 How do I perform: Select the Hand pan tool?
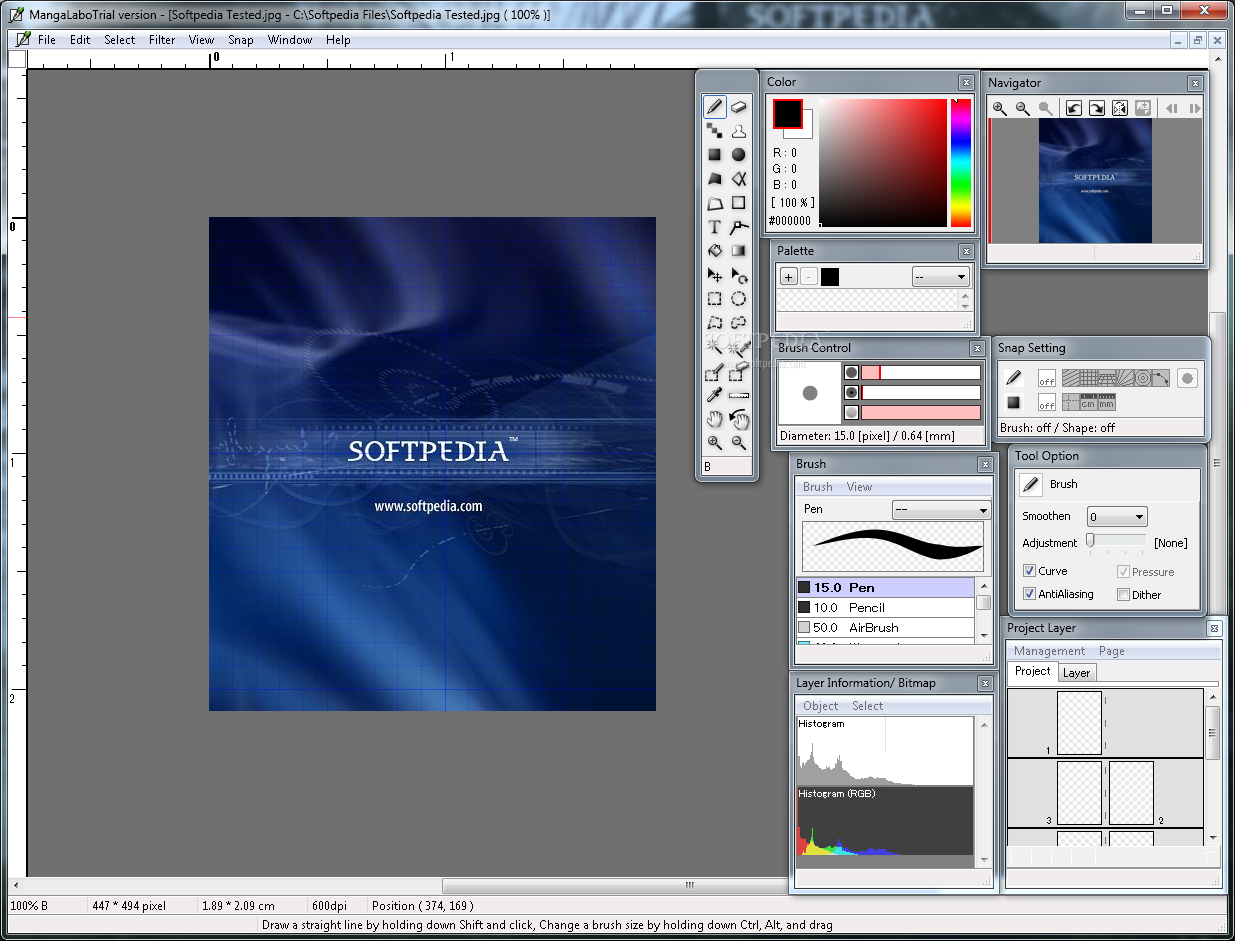click(714, 420)
